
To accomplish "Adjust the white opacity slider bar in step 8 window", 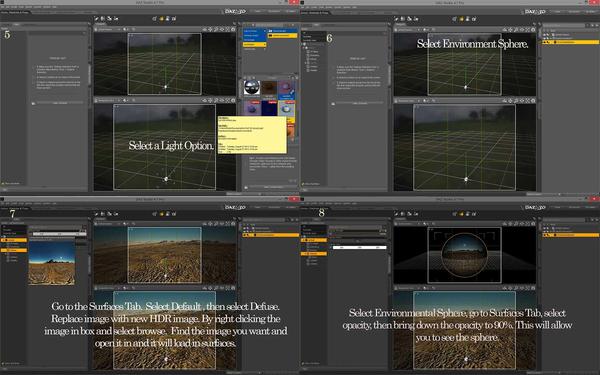I will point(360,248).
